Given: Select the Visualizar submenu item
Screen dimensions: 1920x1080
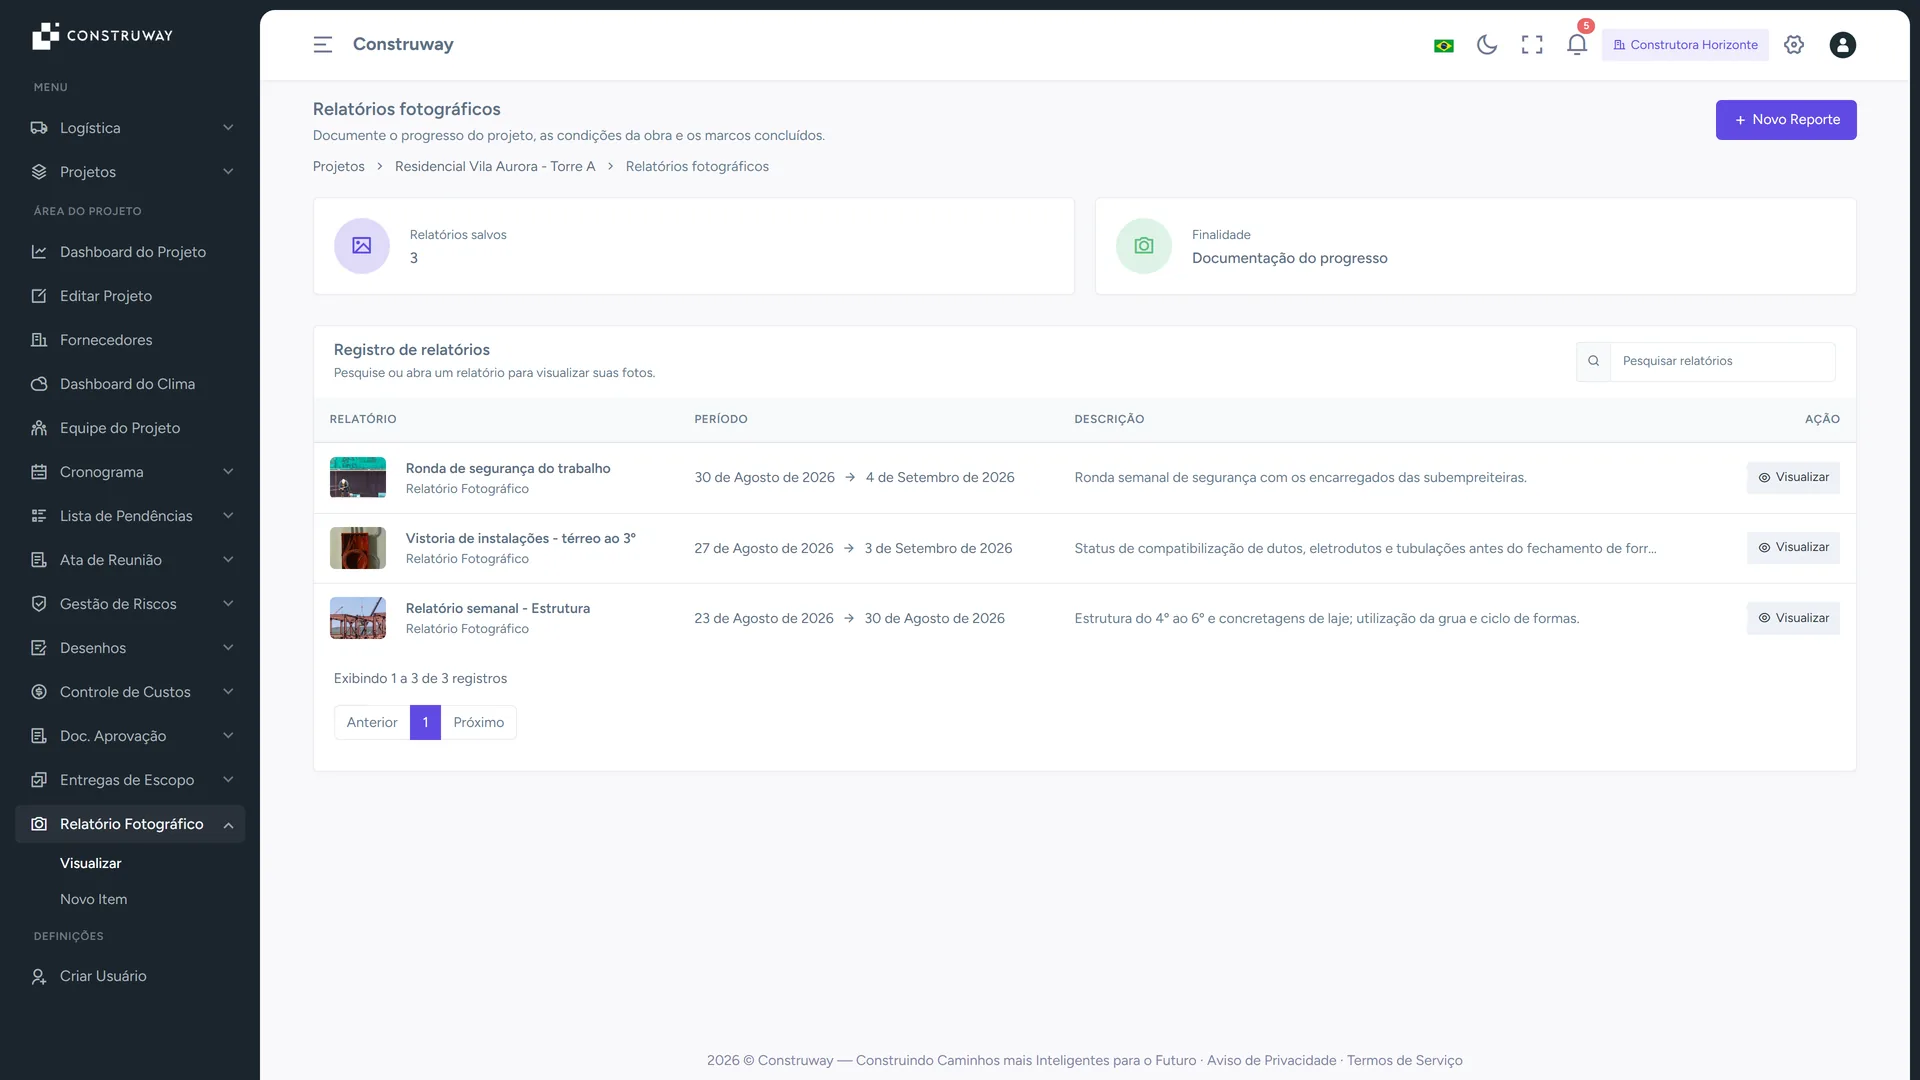Looking at the screenshot, I should point(91,863).
